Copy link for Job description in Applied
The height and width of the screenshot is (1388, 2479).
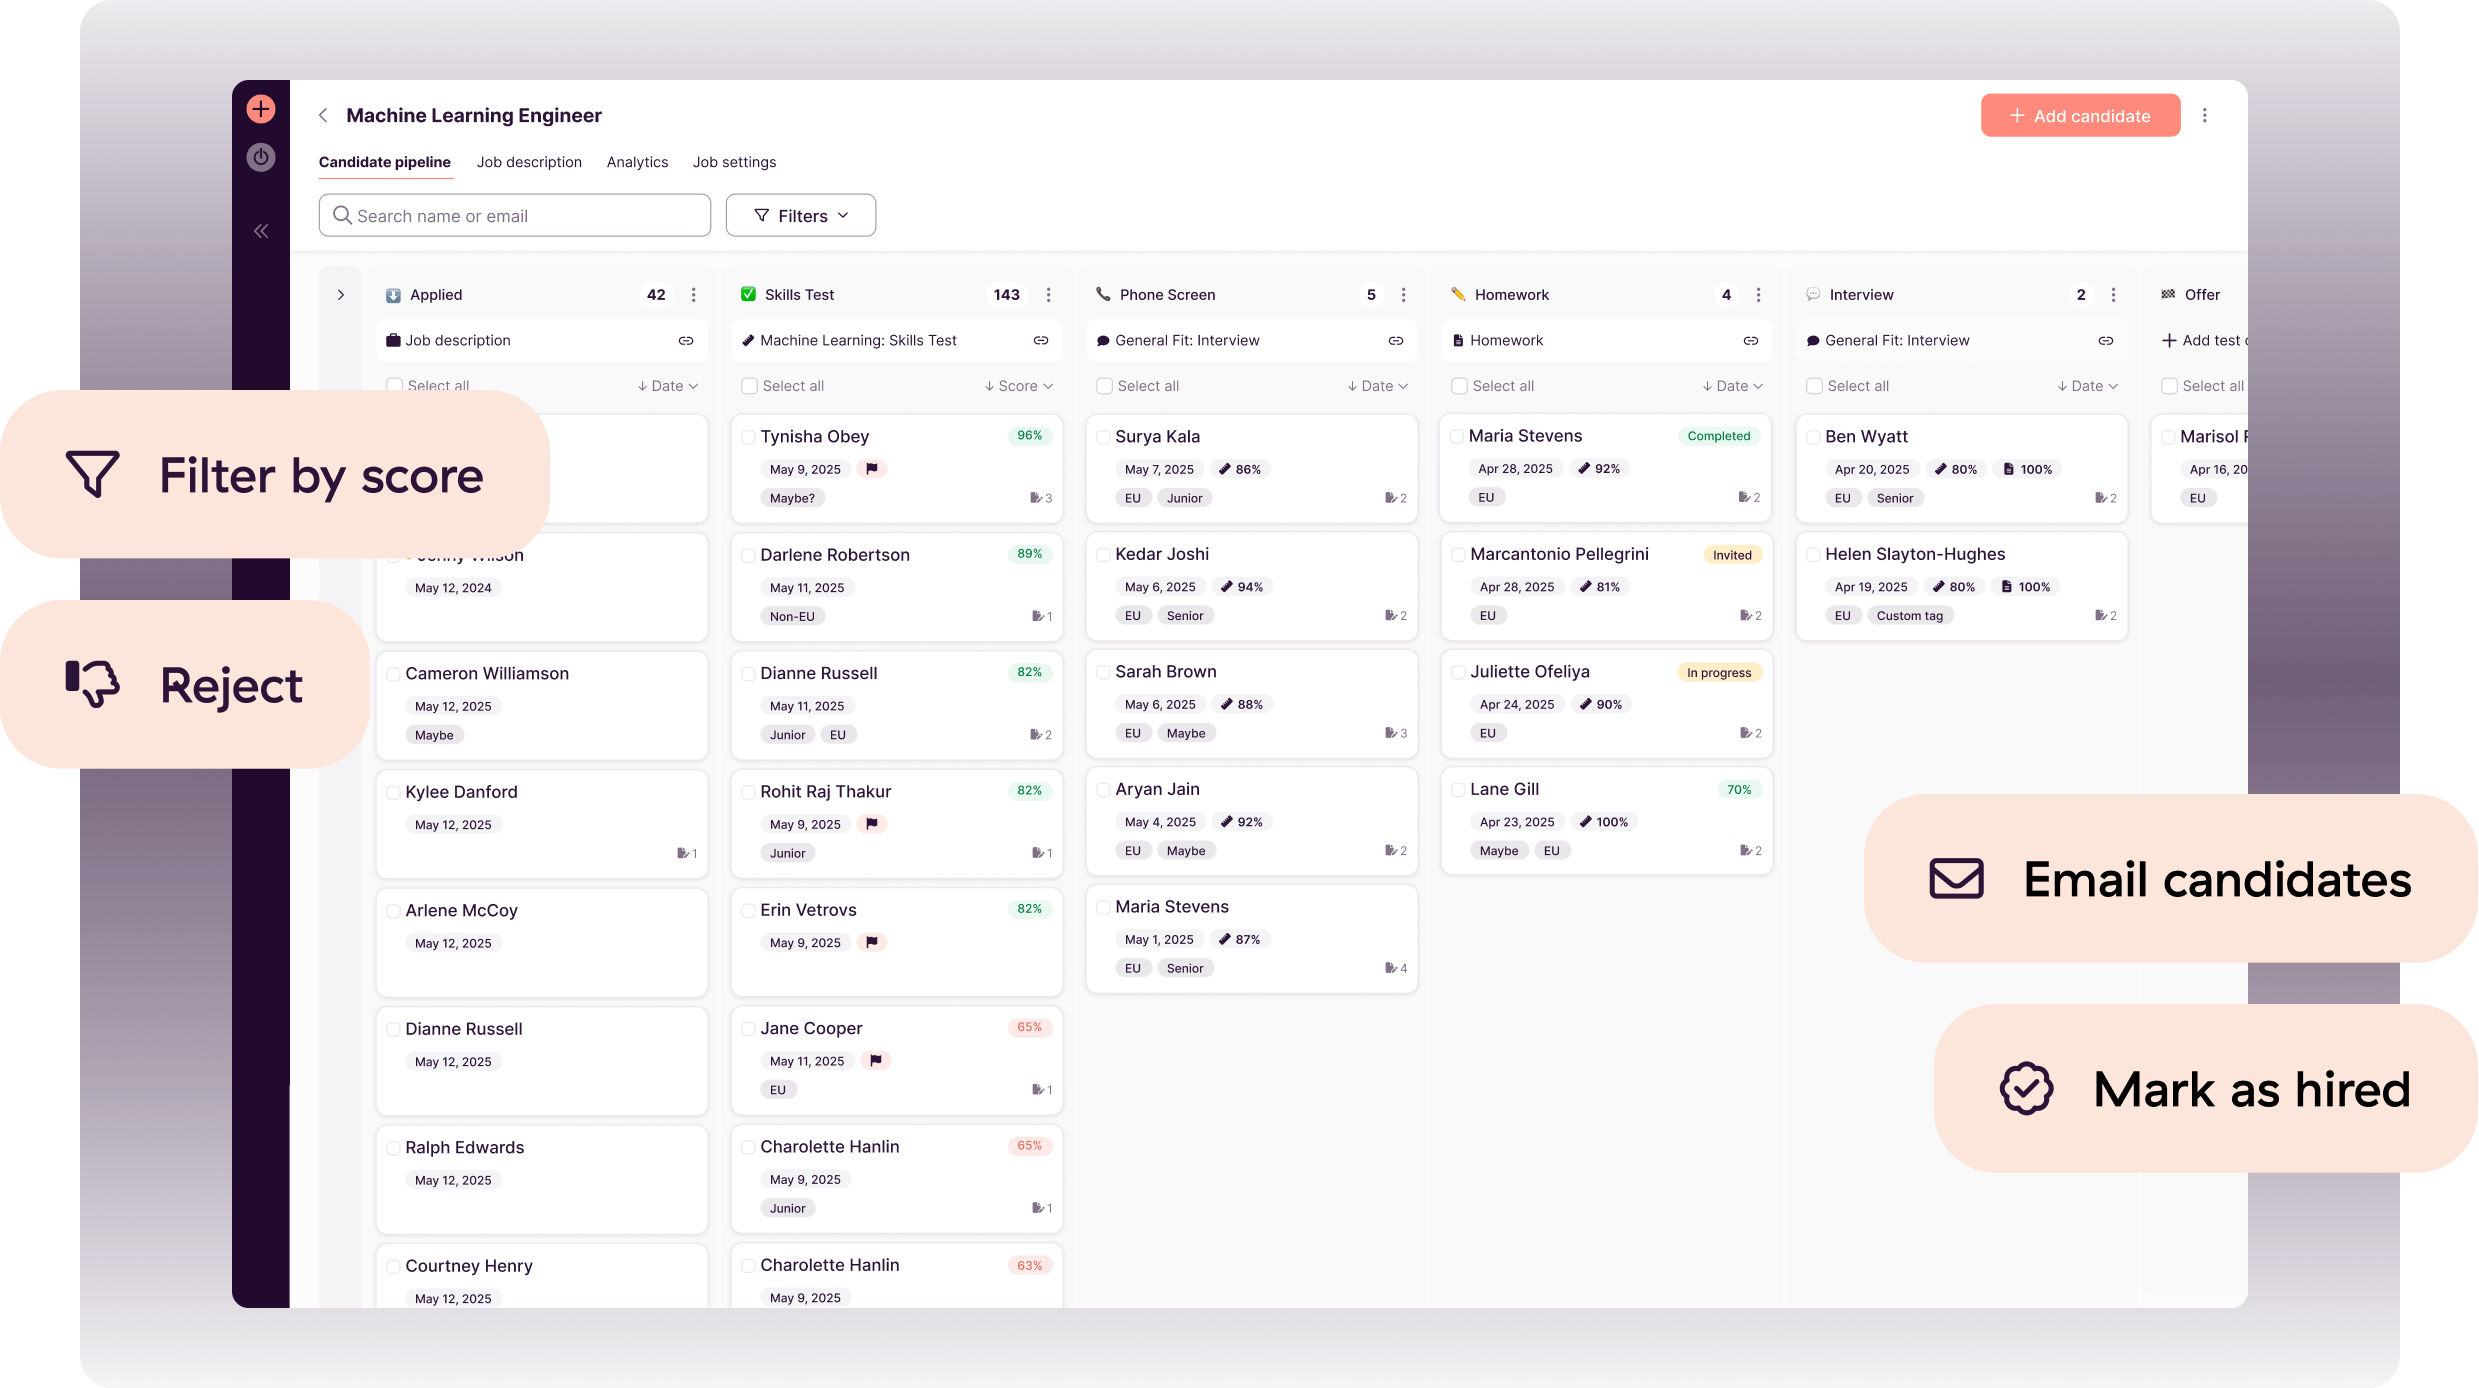click(686, 341)
